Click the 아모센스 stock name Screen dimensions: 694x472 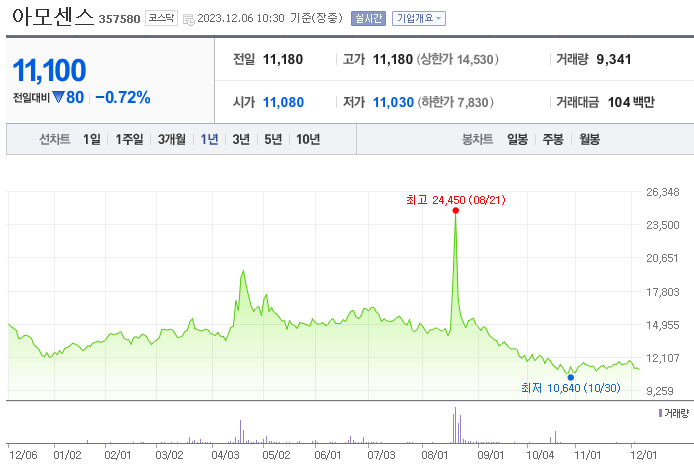(53, 17)
